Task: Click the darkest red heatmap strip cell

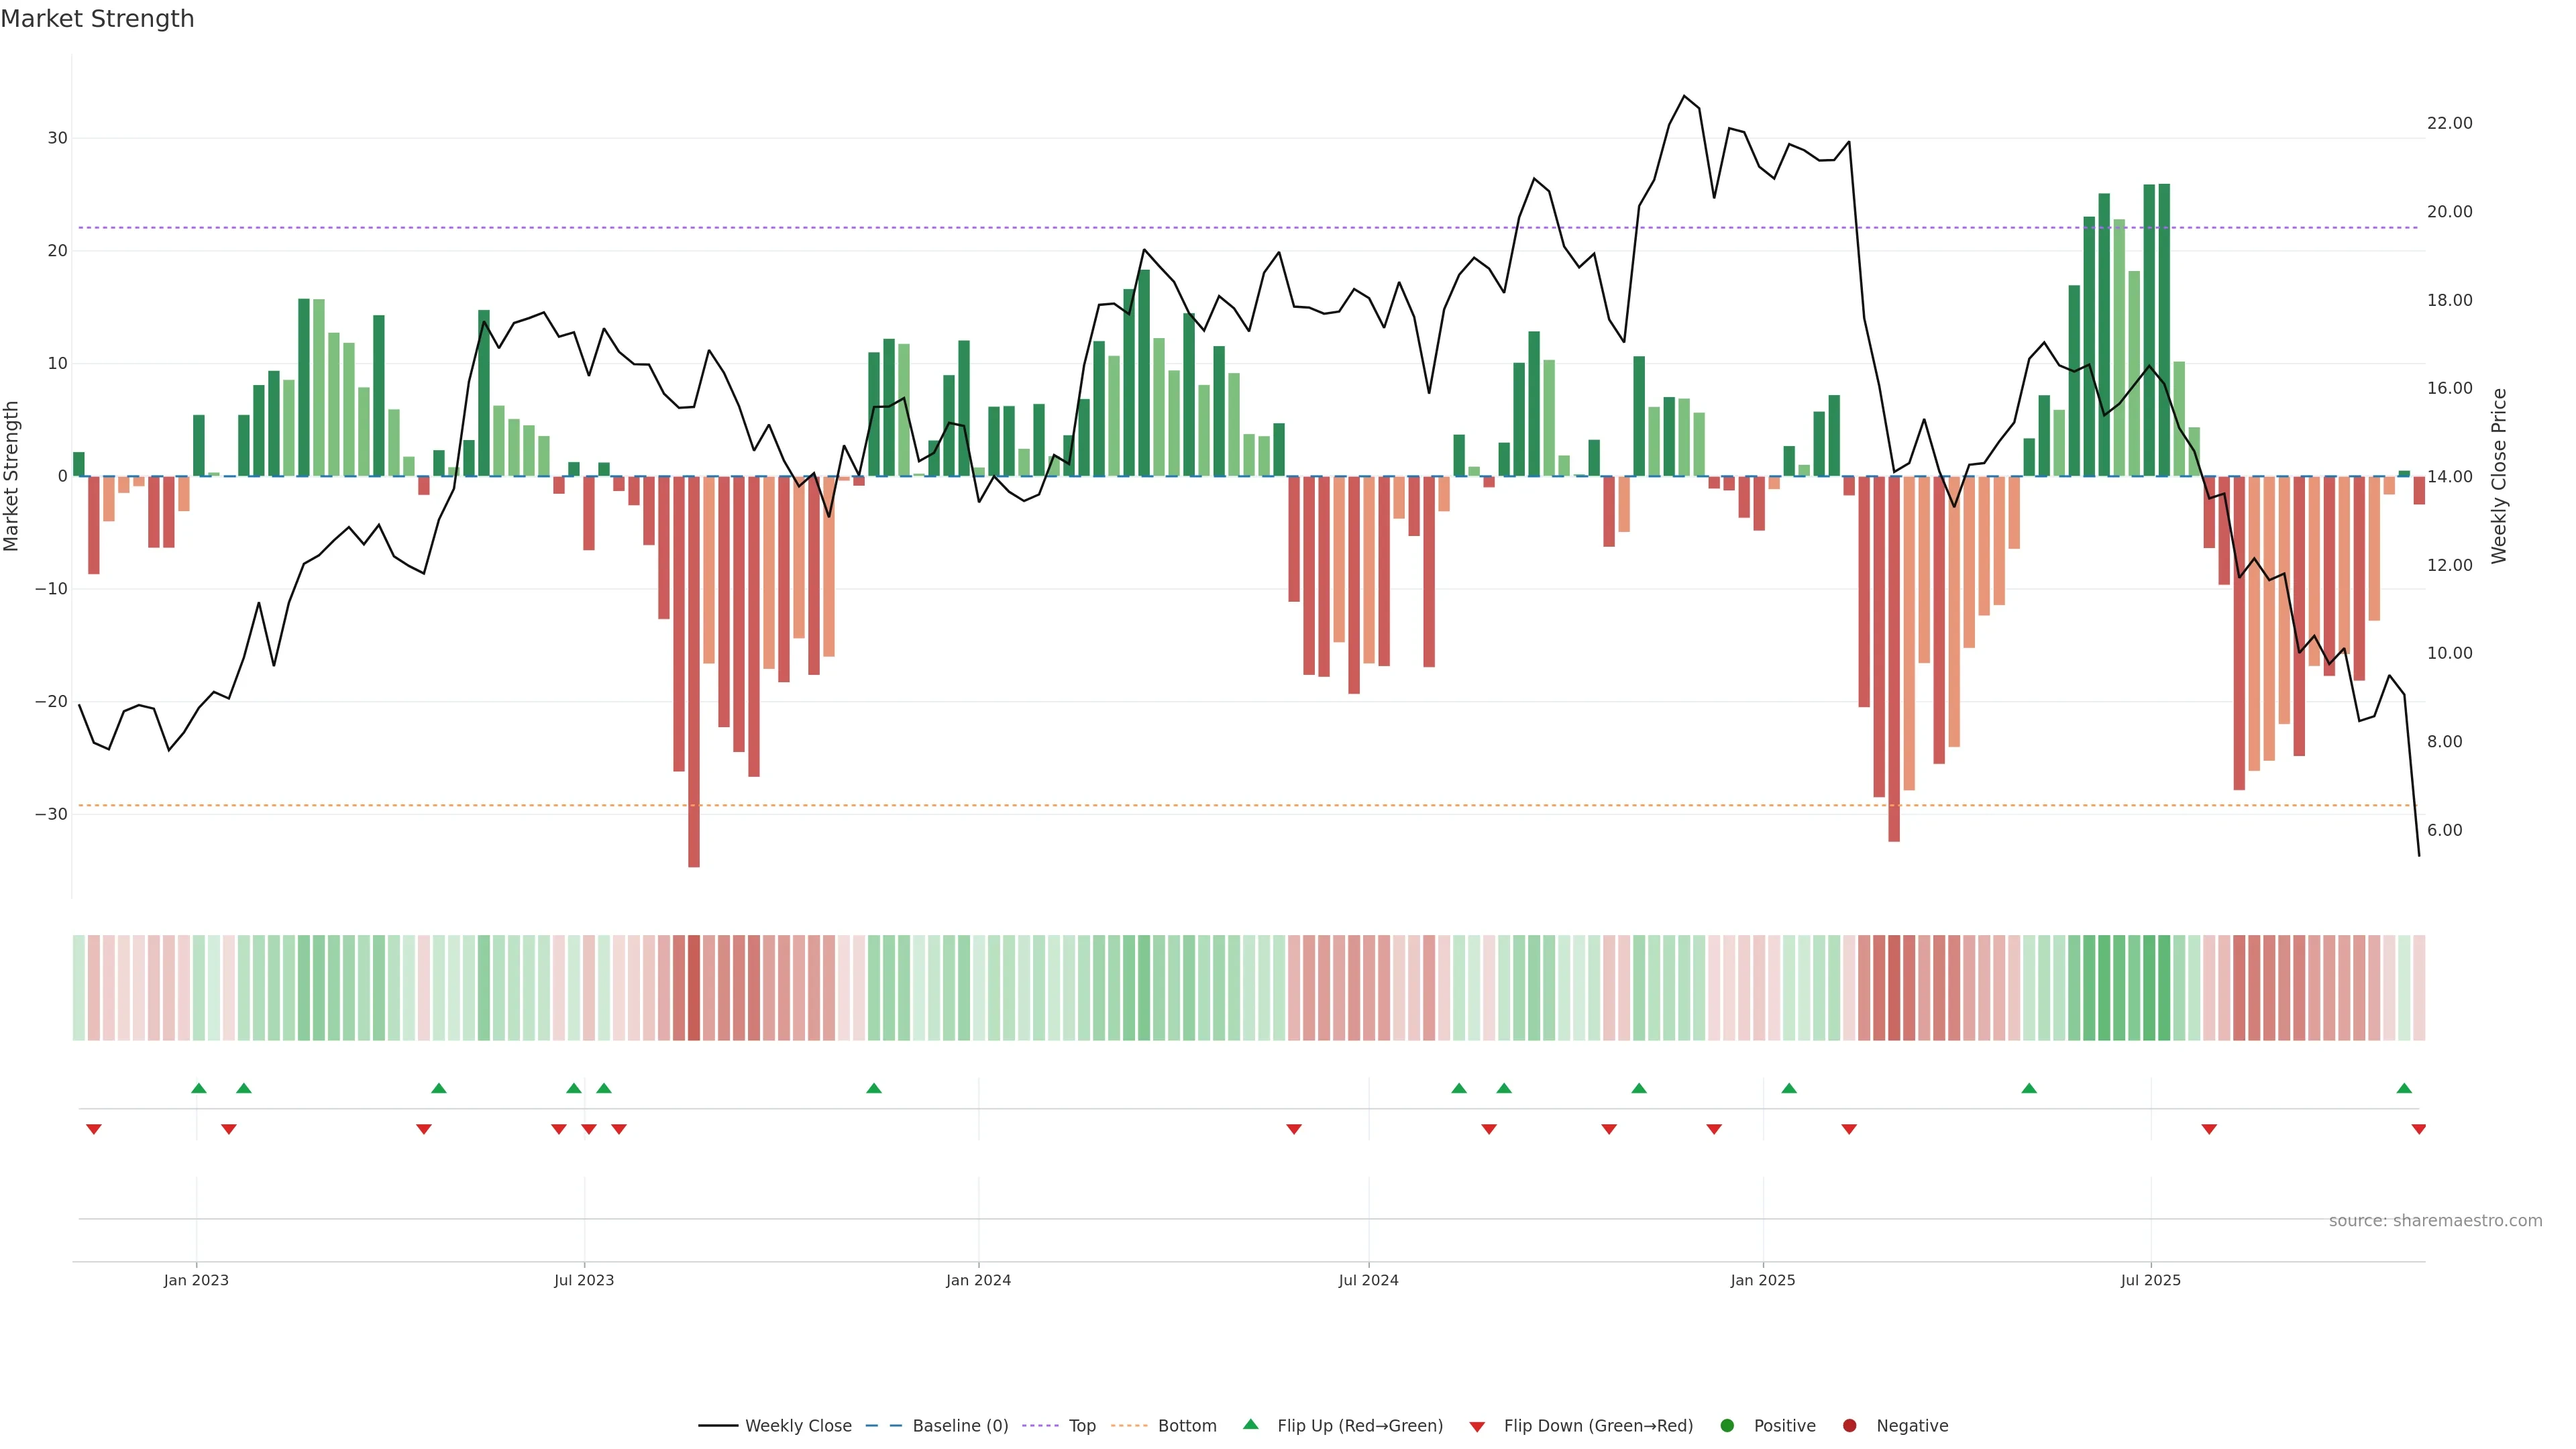Action: [694, 987]
